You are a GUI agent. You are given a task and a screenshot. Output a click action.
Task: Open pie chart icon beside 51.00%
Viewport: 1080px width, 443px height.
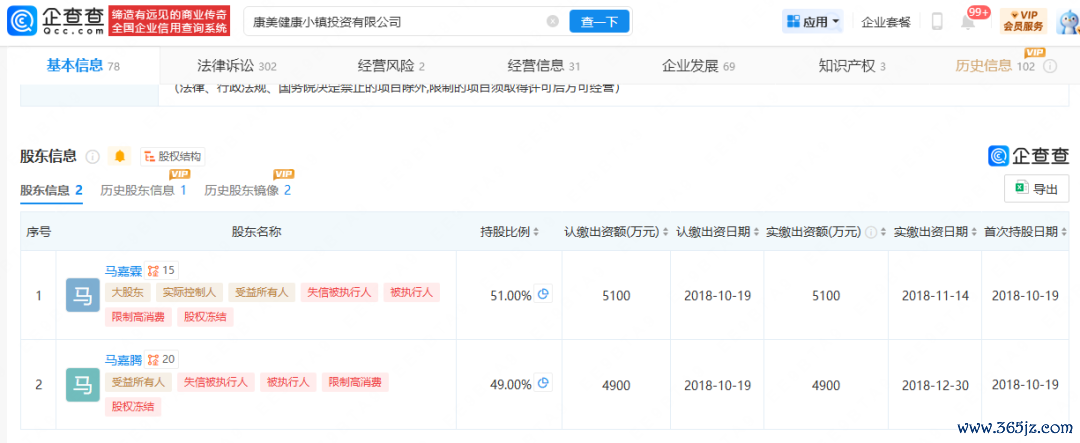click(543, 293)
